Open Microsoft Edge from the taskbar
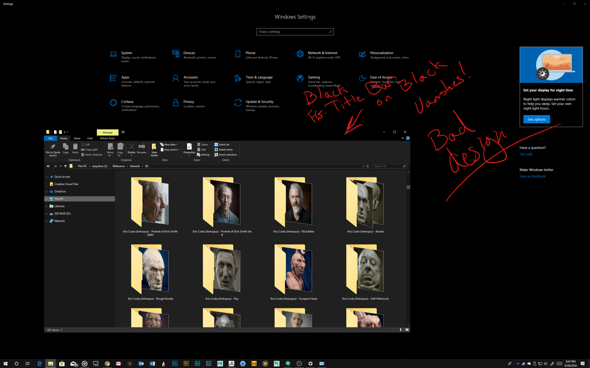This screenshot has height=368, width=590. tap(39, 363)
